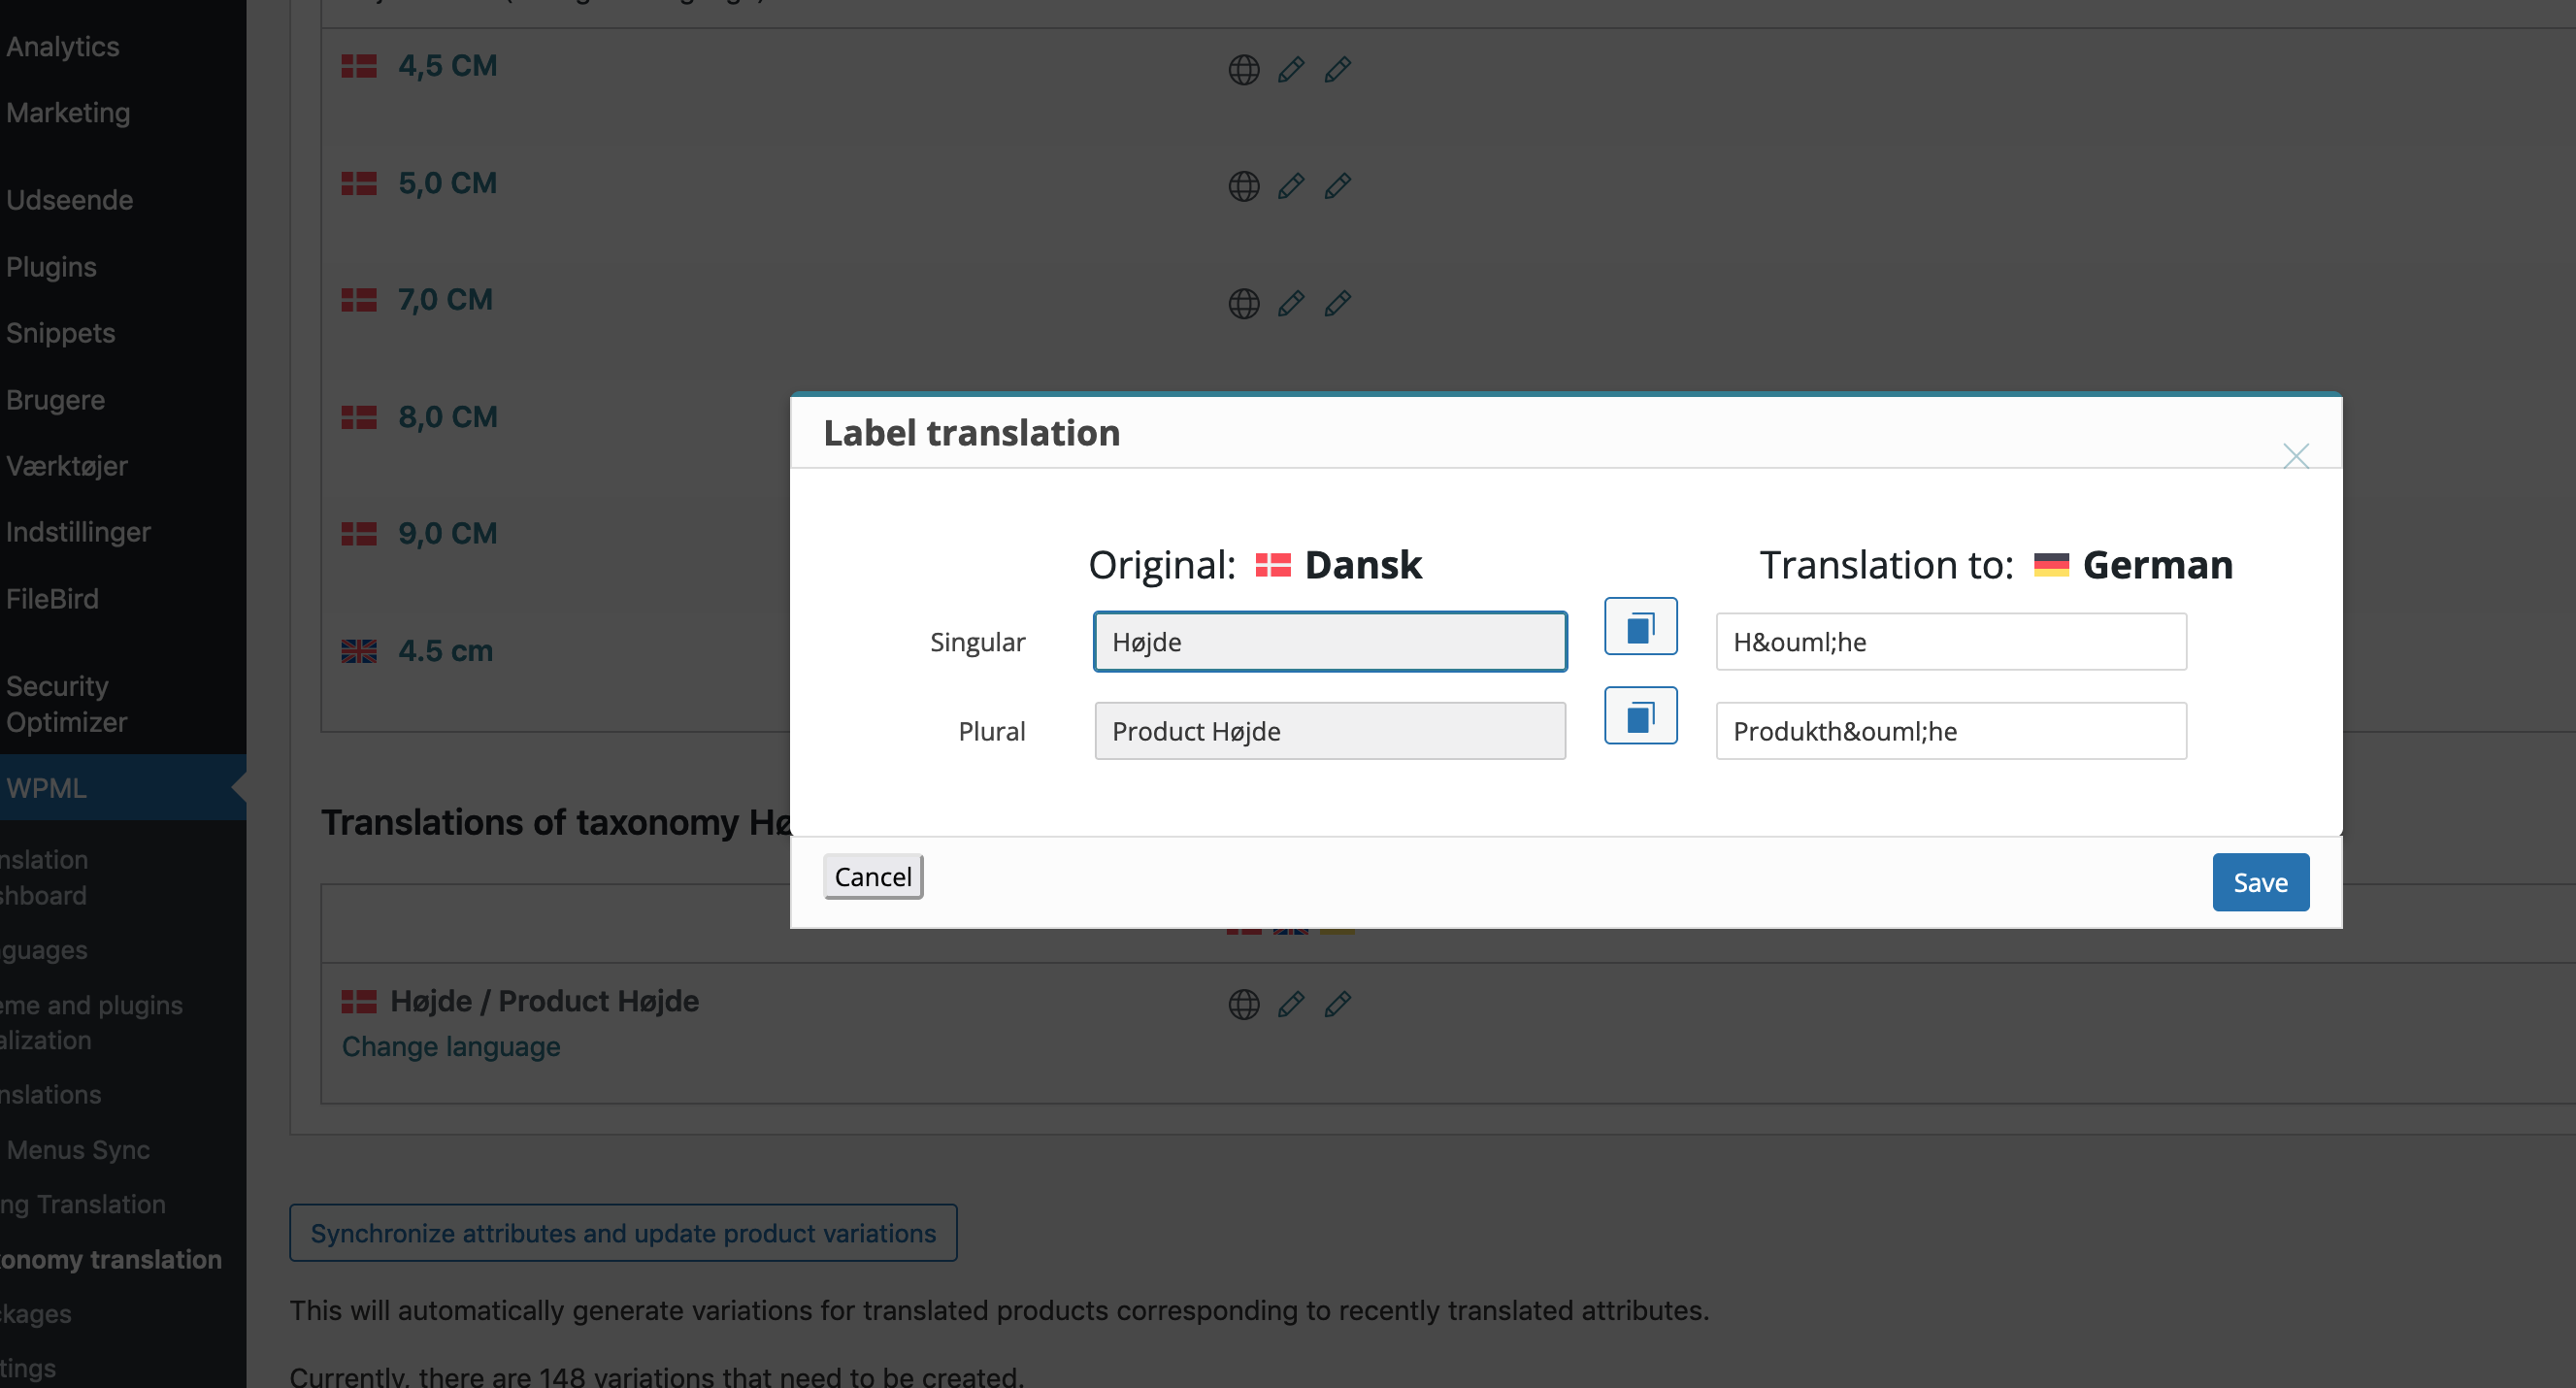Click first pencil icon for 5,0 CM
Viewport: 2576px width, 1388px height.
click(x=1290, y=186)
